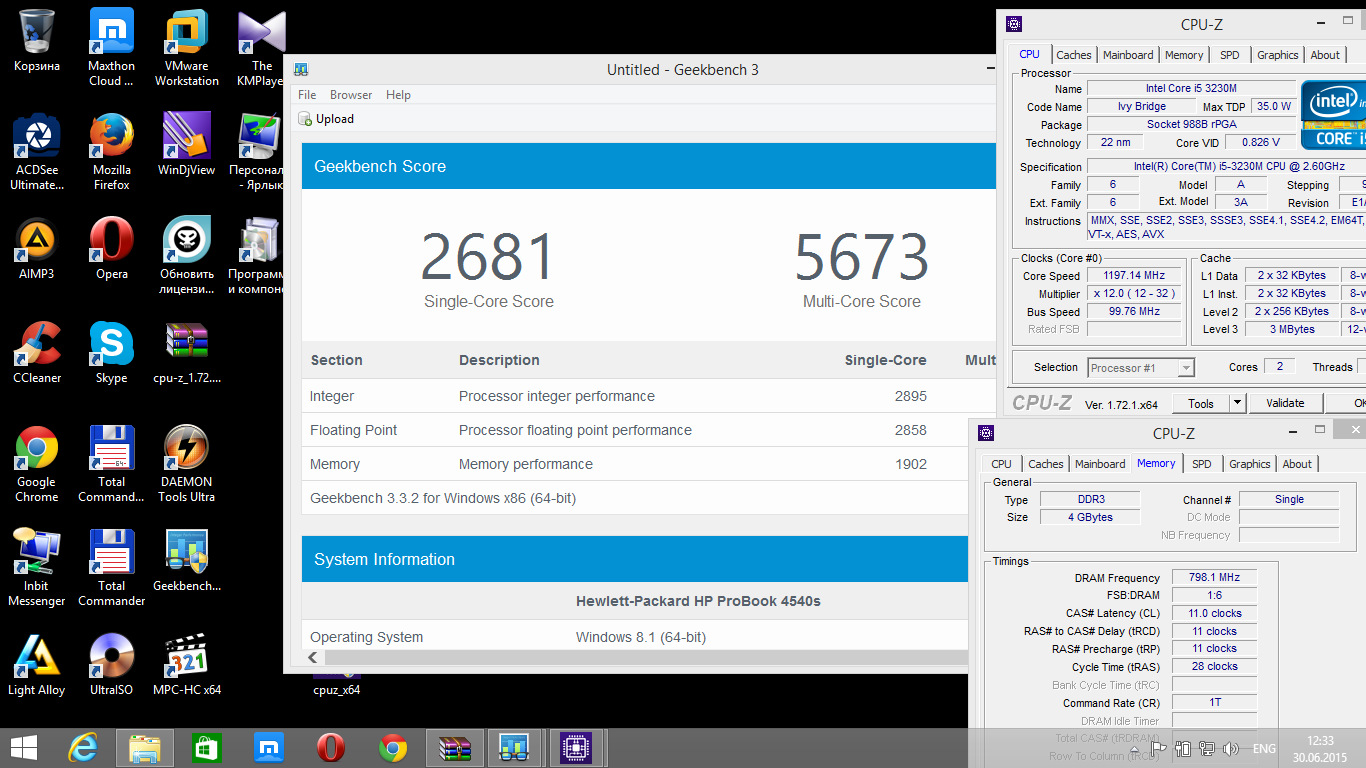Click Validate button in CPU-Z
Viewport: 1366px width, 768px height.
click(x=1285, y=403)
